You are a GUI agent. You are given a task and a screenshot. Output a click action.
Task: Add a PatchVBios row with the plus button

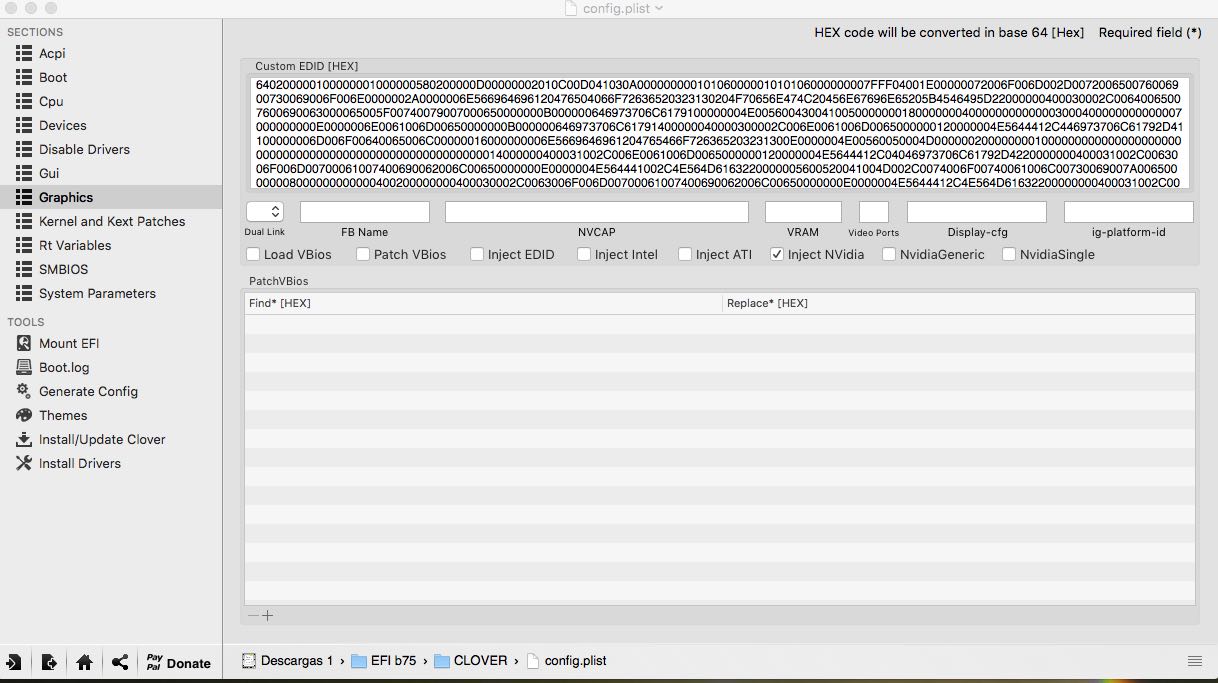click(268, 616)
